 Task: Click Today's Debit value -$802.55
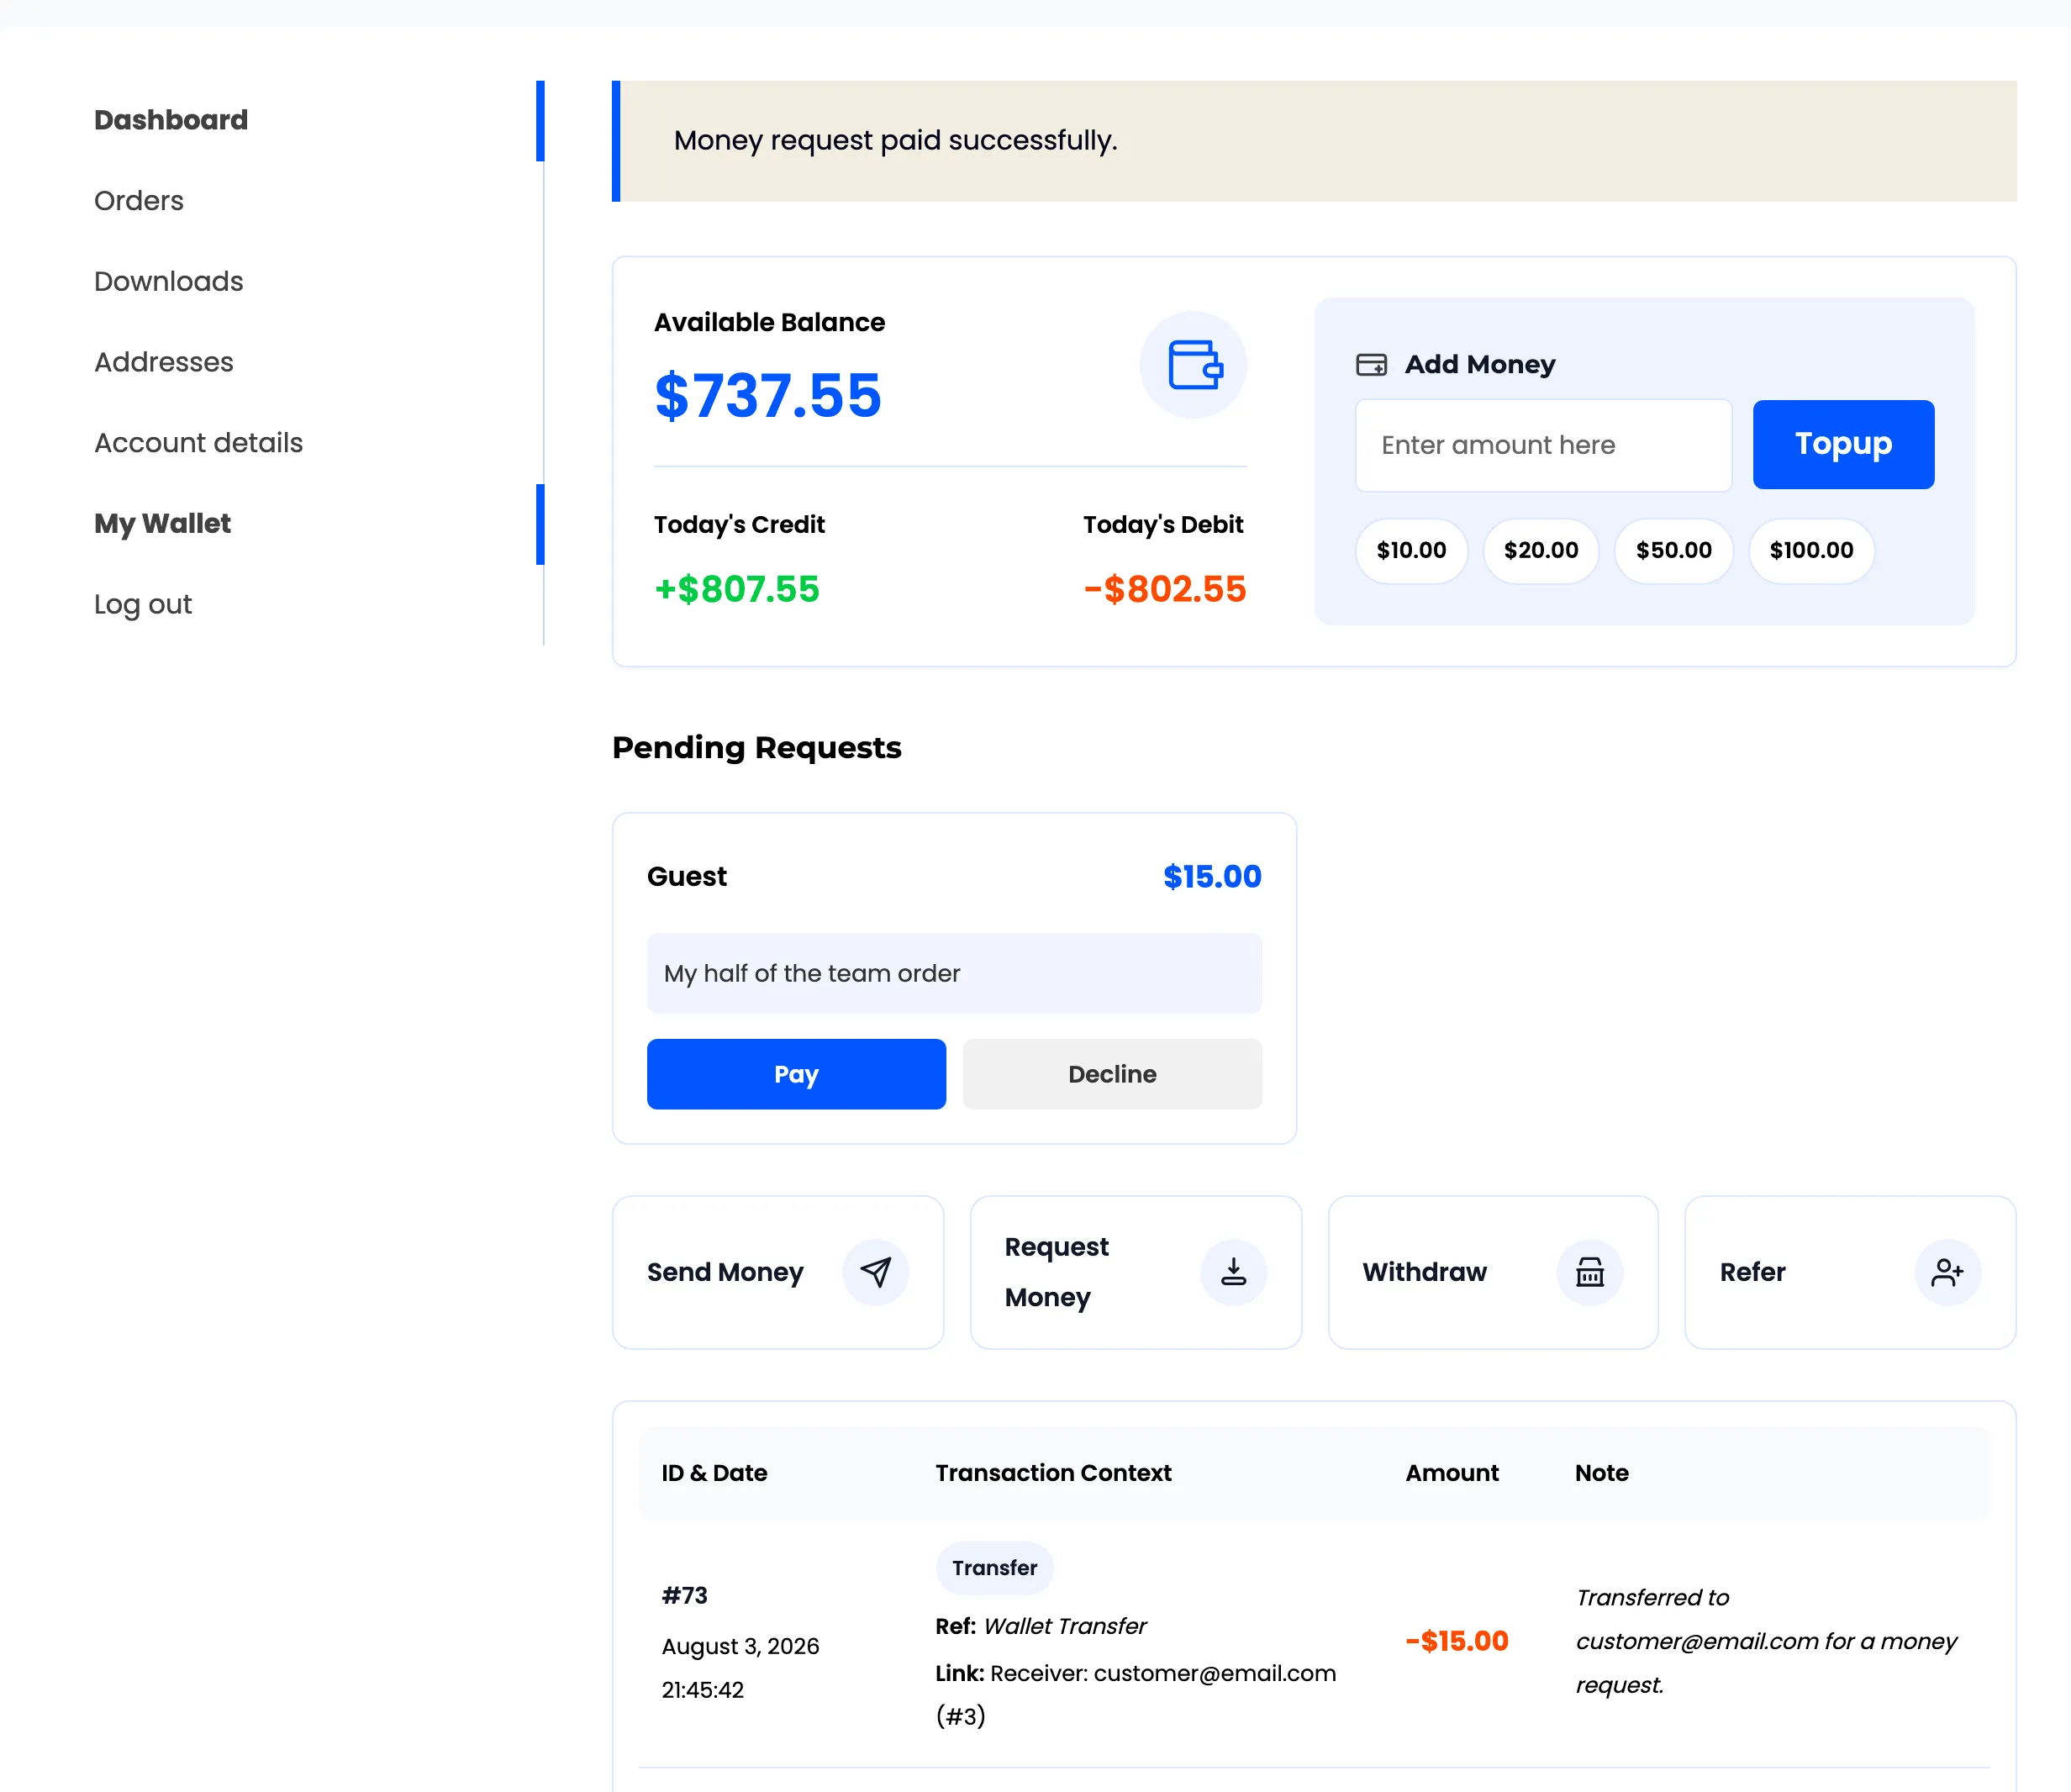point(1165,589)
